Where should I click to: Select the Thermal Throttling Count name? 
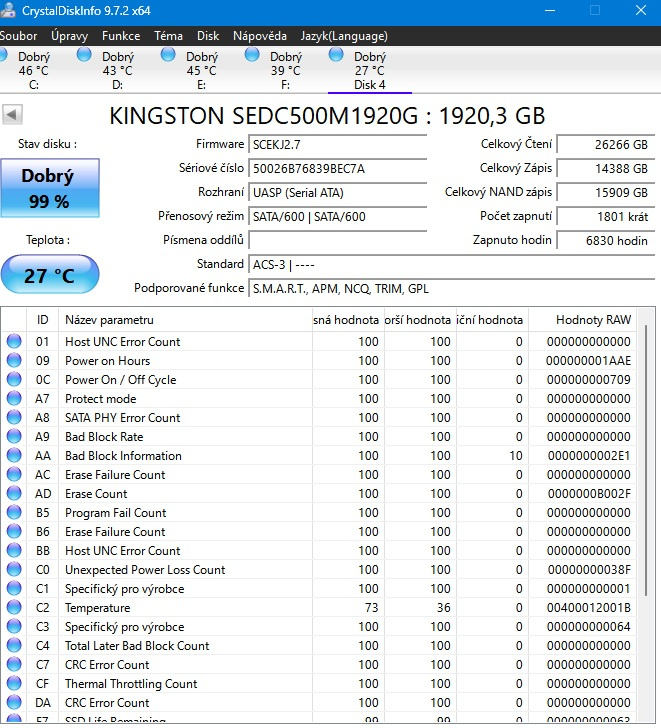131,684
